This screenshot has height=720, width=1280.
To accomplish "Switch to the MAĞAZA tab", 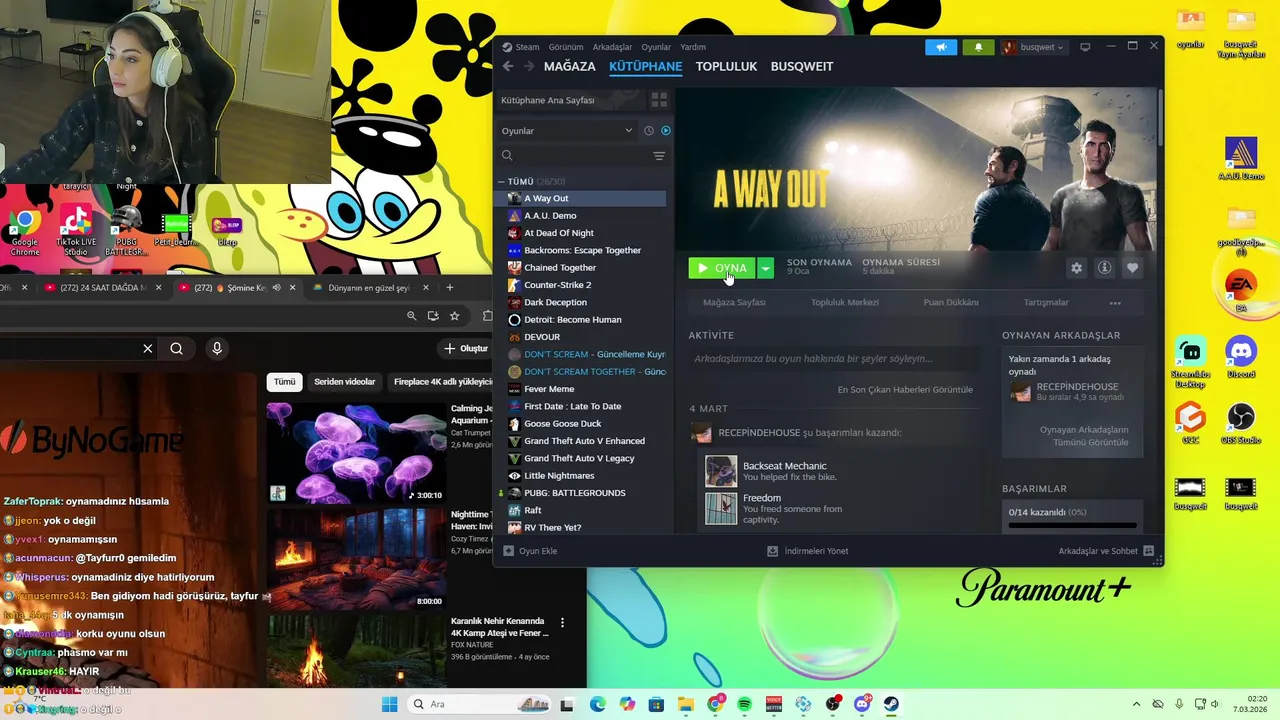I will click(570, 66).
